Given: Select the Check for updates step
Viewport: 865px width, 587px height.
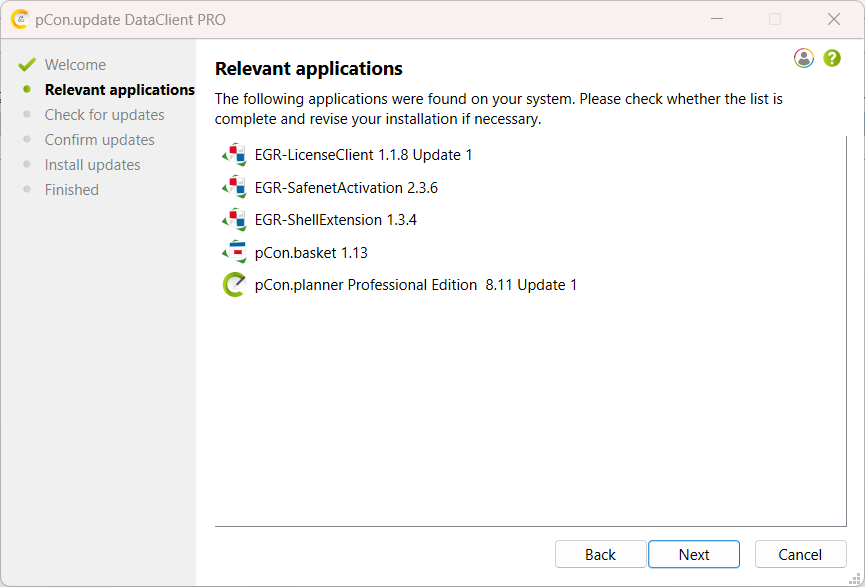Looking at the screenshot, I should pyautogui.click(x=104, y=115).
